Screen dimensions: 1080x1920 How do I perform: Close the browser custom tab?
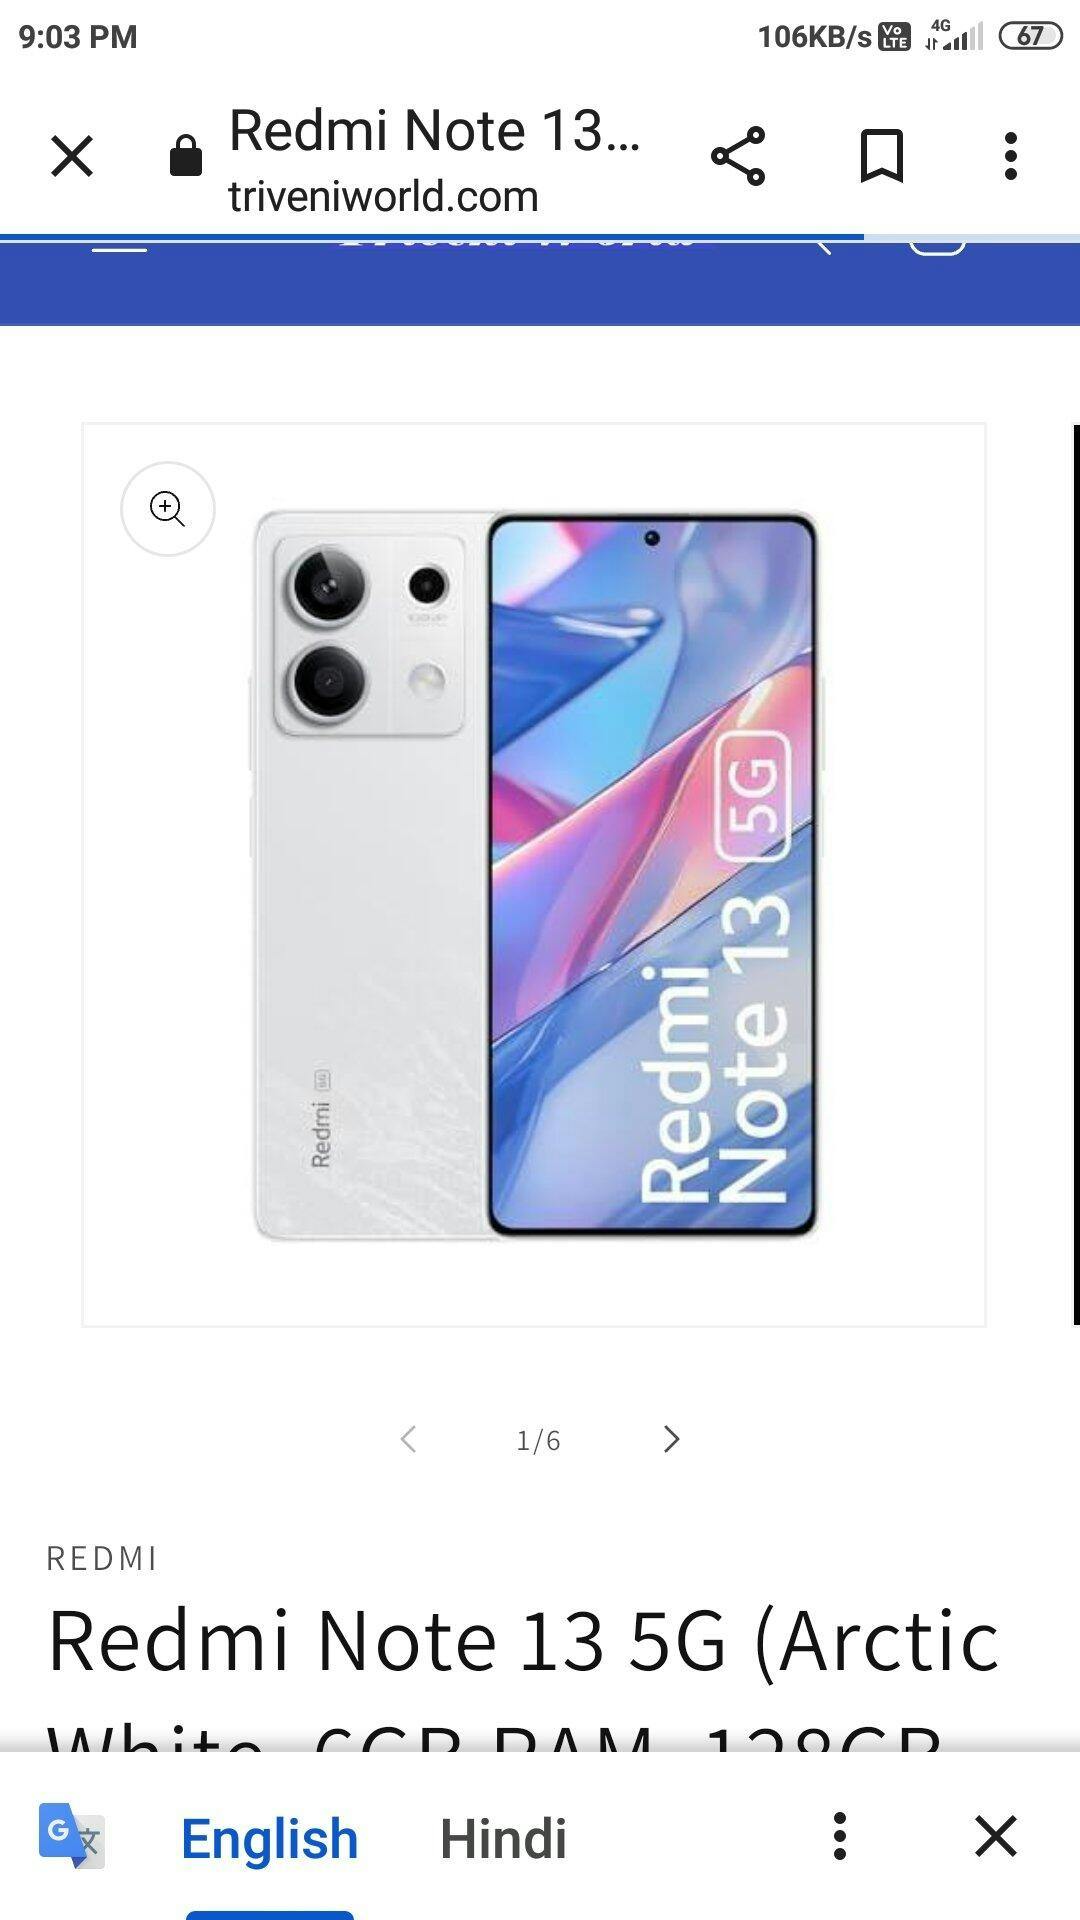tap(72, 157)
